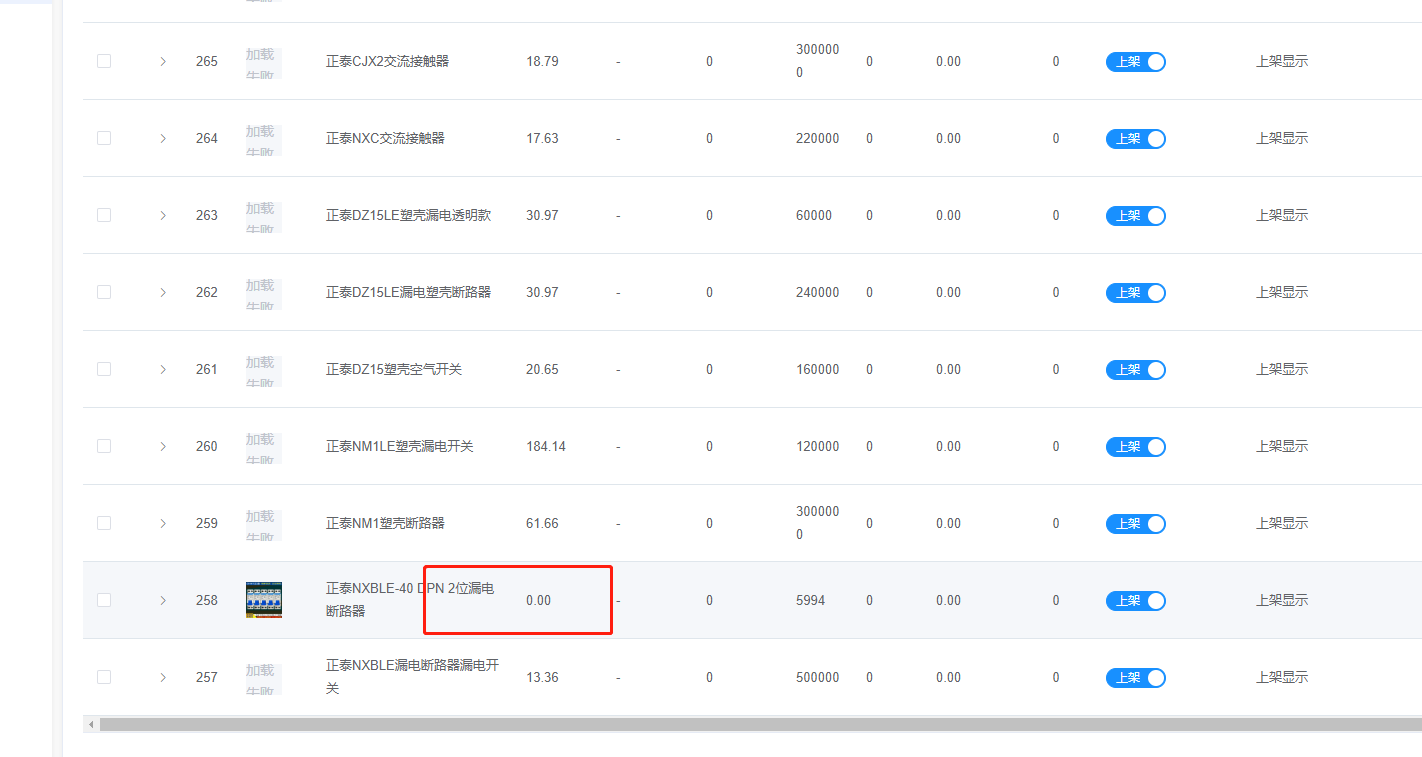Click failed image placeholder of row 261
The height and width of the screenshot is (757, 1422).
pyautogui.click(x=264, y=371)
